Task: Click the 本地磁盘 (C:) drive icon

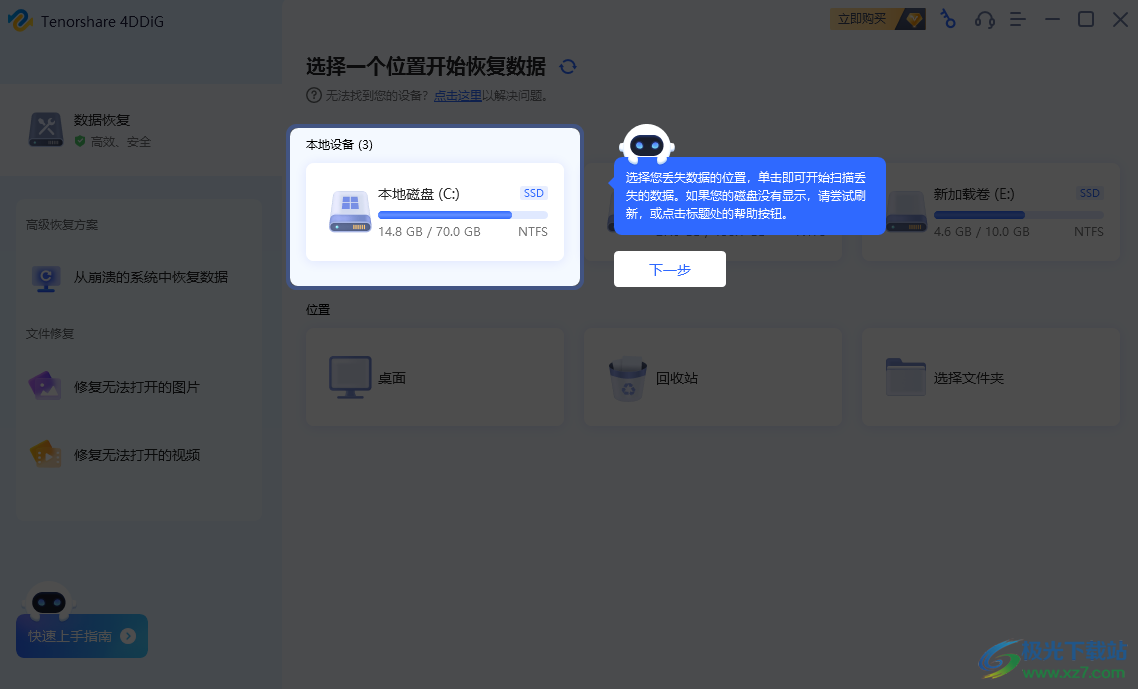Action: tap(350, 212)
